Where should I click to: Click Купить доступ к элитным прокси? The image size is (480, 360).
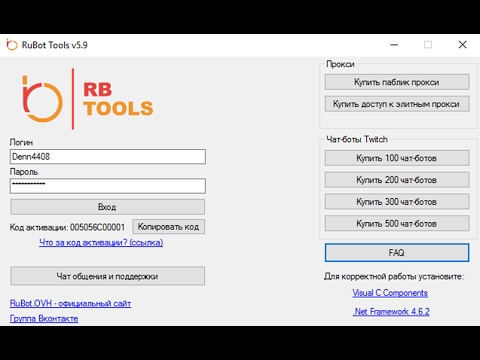pos(397,104)
